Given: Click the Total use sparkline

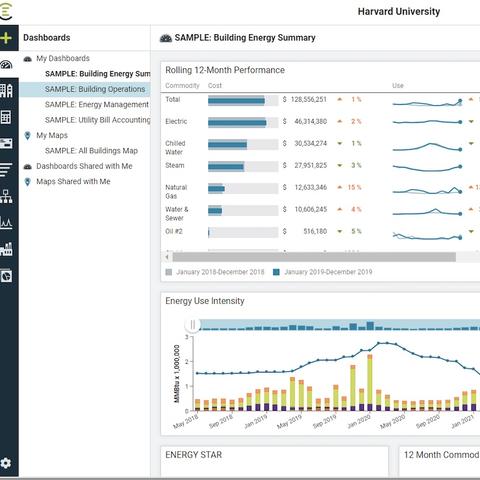Looking at the screenshot, I should click(427, 103).
